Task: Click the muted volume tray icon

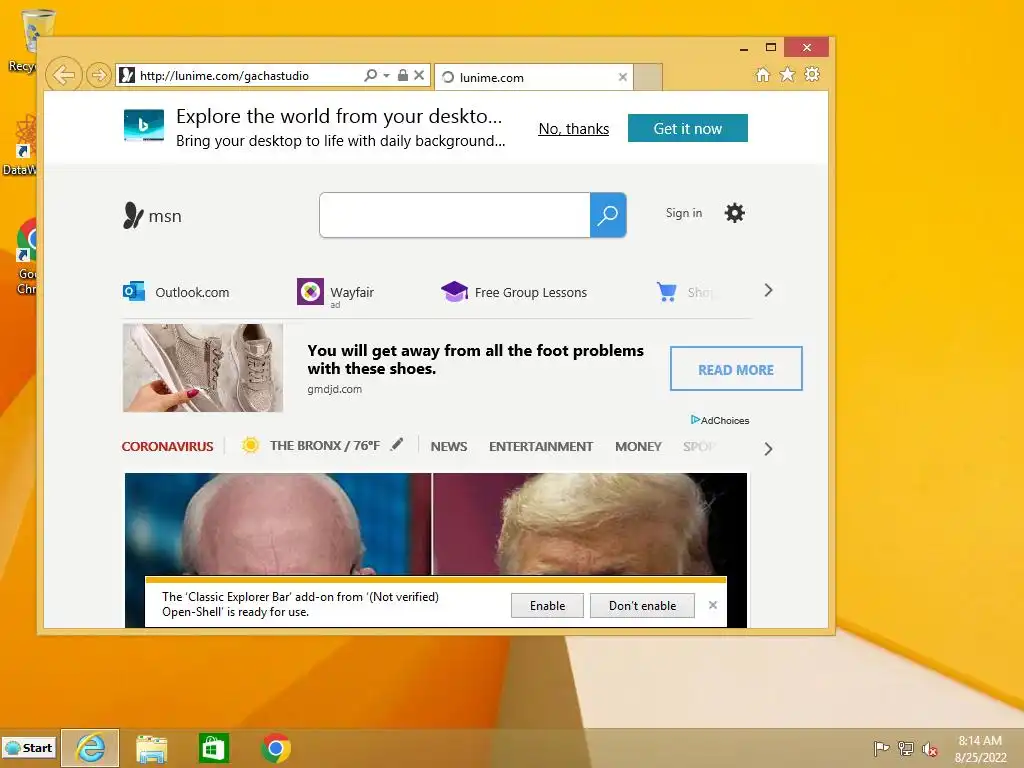Action: 929,749
